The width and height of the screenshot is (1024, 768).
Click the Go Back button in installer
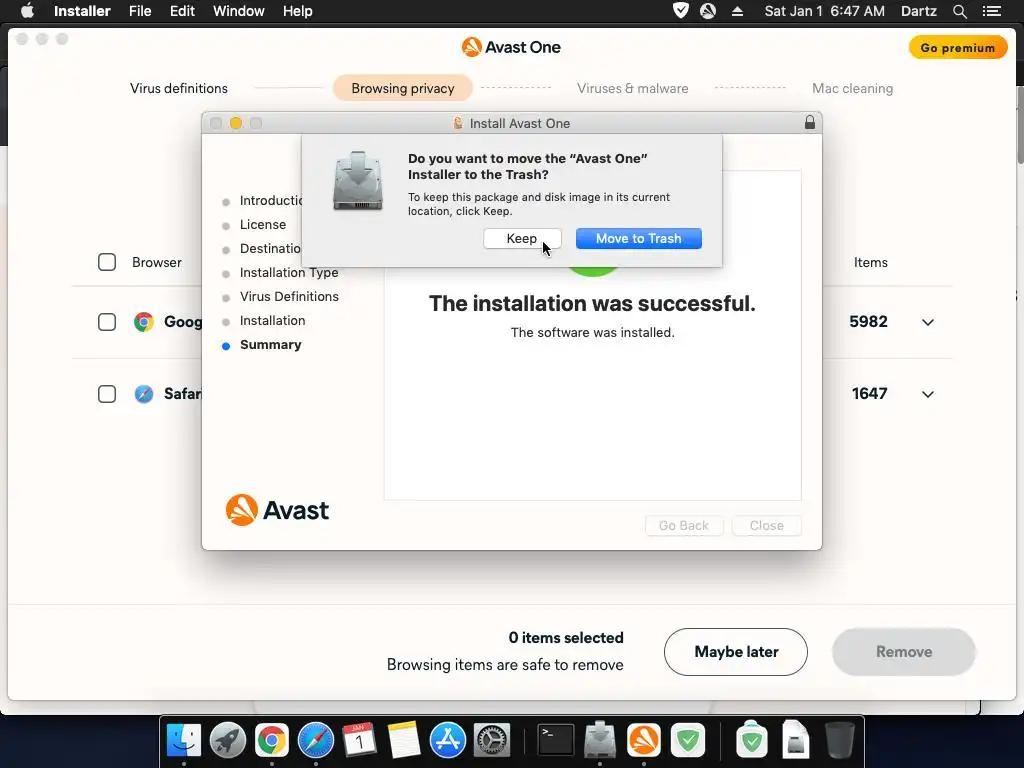coord(684,525)
